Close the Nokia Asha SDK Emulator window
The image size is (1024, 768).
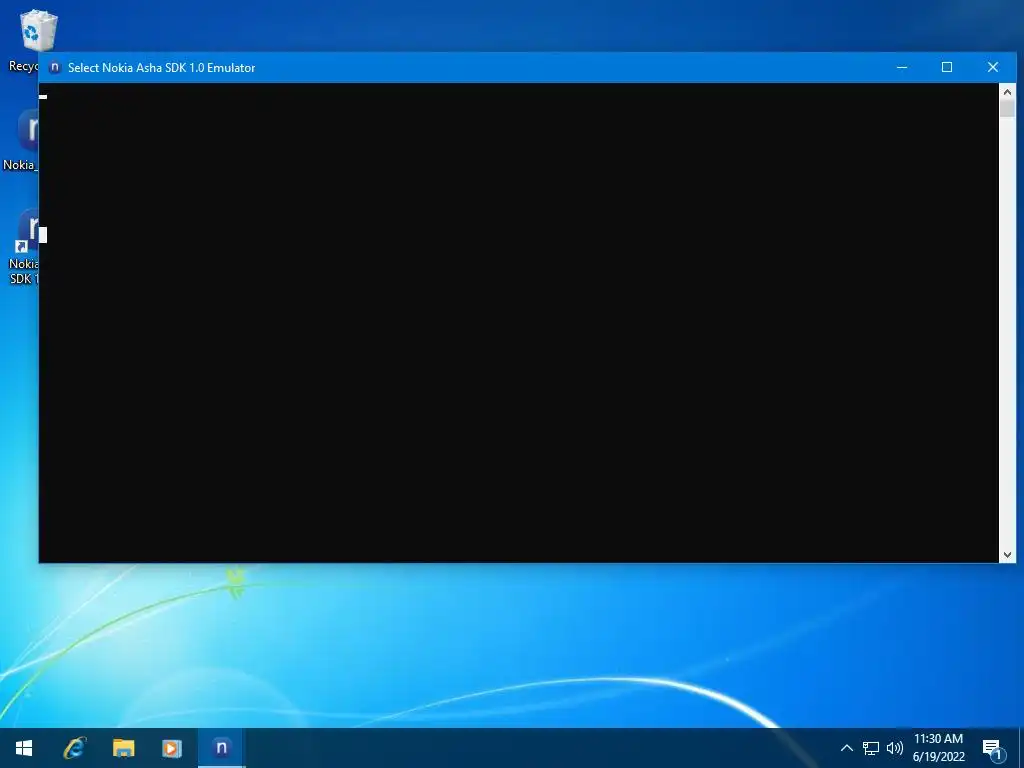click(x=993, y=67)
